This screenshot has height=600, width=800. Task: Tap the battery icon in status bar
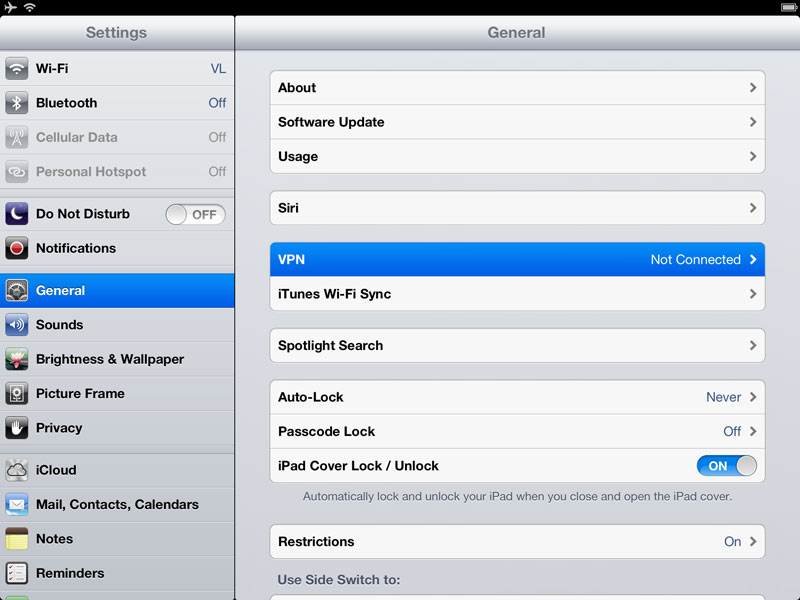pyautogui.click(x=789, y=7)
